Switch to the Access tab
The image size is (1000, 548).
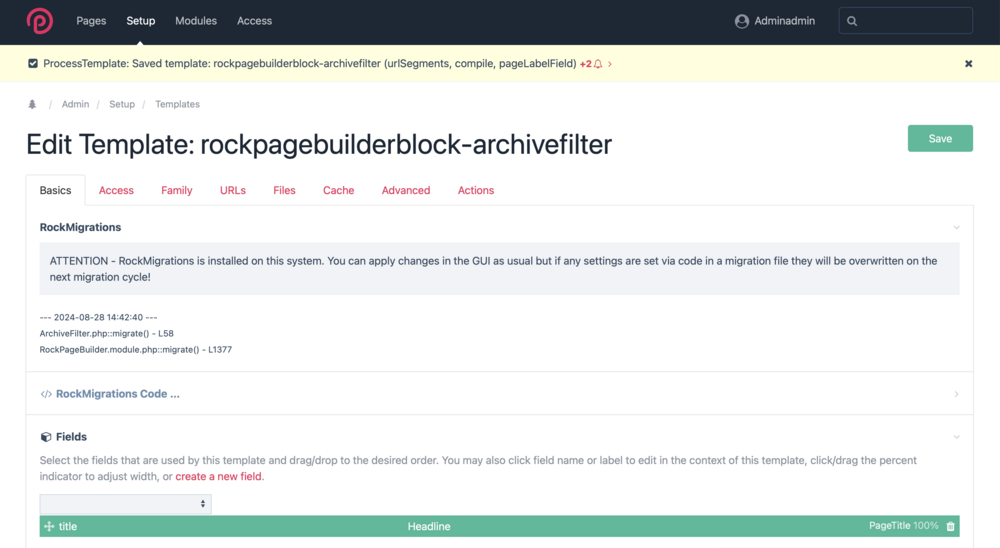tap(116, 190)
